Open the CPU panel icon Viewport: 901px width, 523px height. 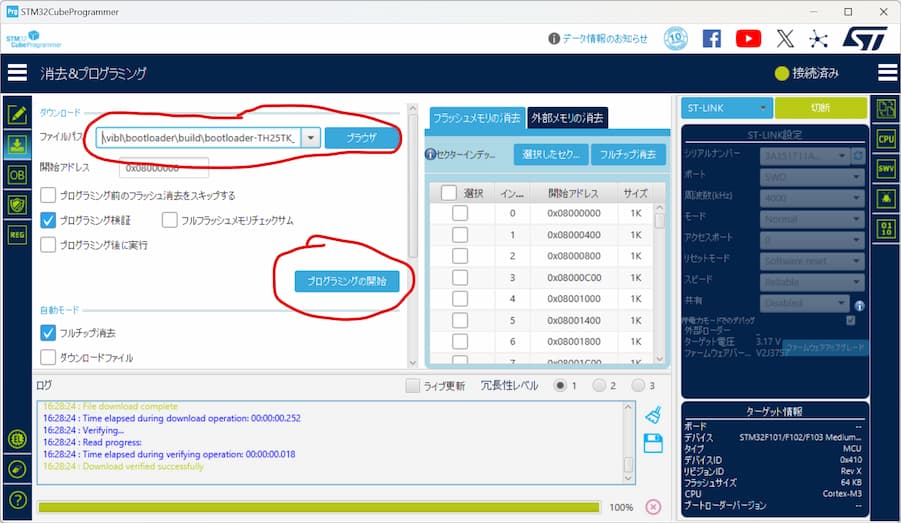point(885,139)
